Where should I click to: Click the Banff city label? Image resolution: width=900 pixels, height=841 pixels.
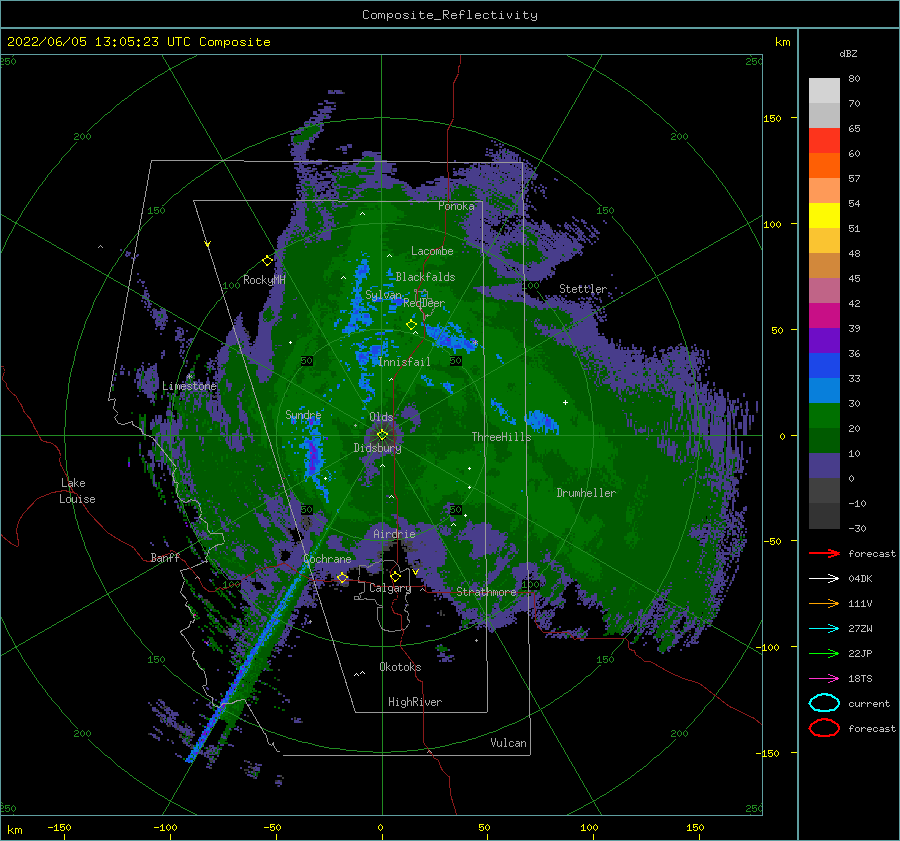tap(165, 557)
